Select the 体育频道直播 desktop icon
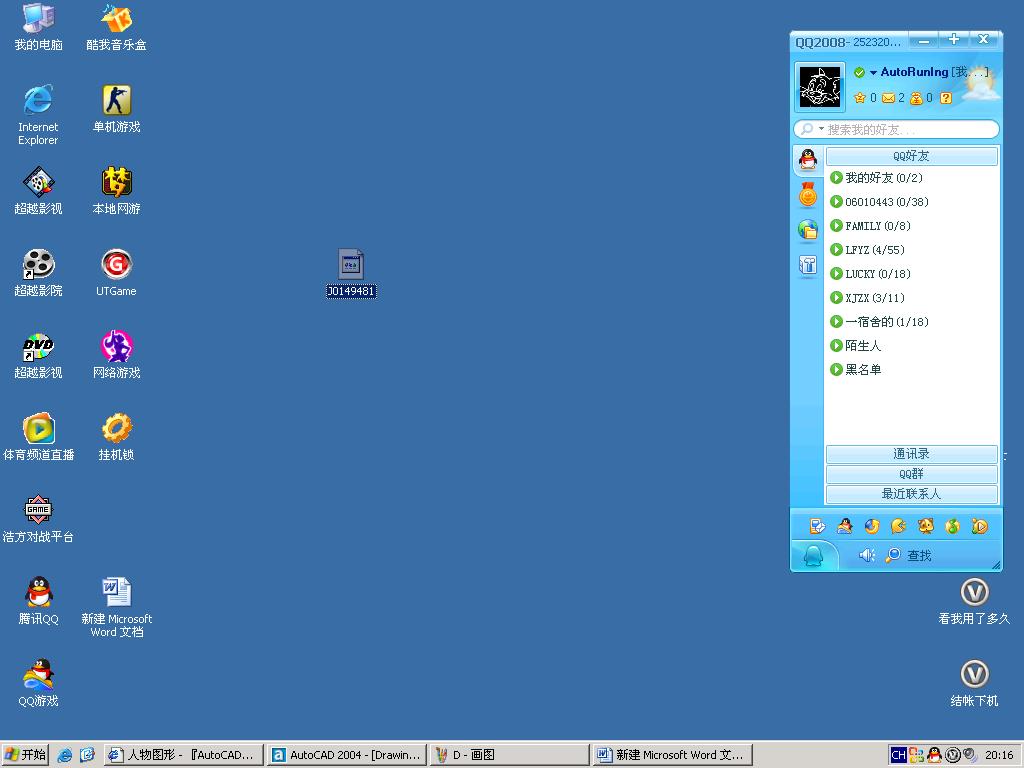 [39, 437]
